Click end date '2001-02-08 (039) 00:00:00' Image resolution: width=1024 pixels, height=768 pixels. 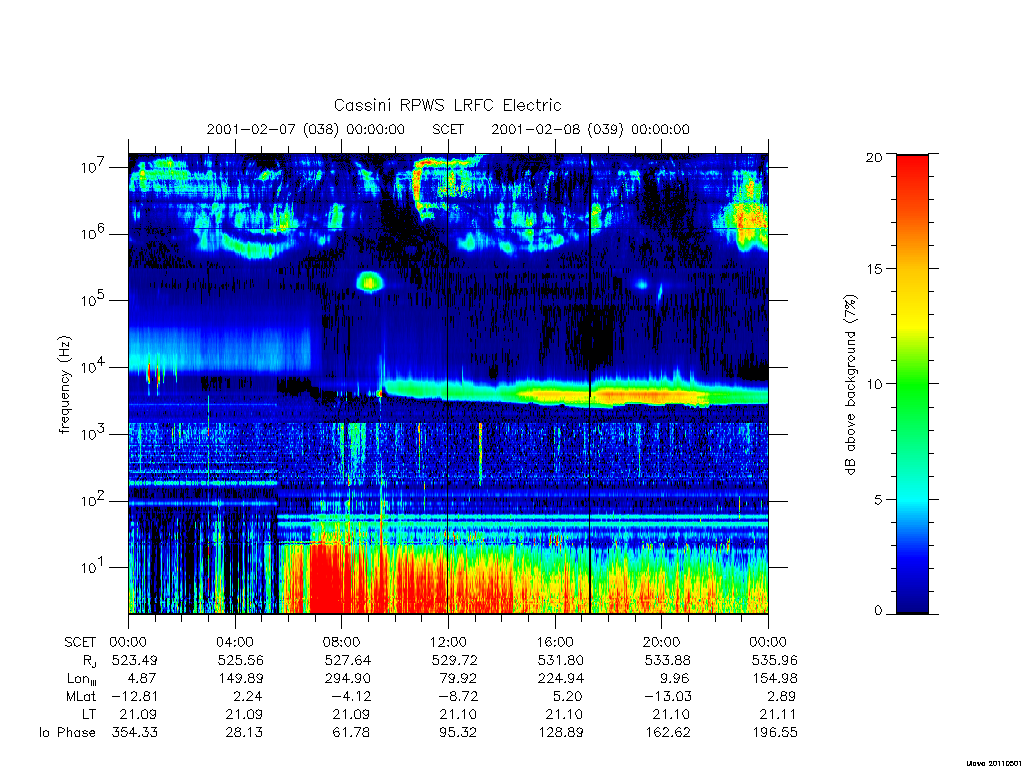(590, 129)
